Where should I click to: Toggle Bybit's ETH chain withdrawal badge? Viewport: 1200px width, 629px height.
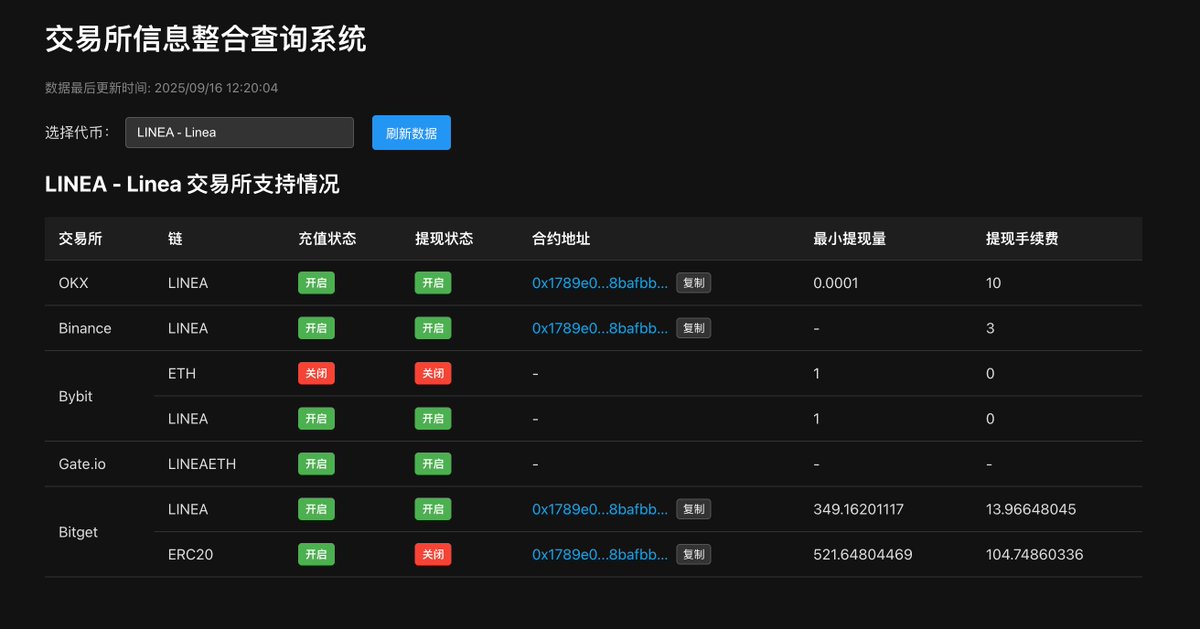coord(432,373)
